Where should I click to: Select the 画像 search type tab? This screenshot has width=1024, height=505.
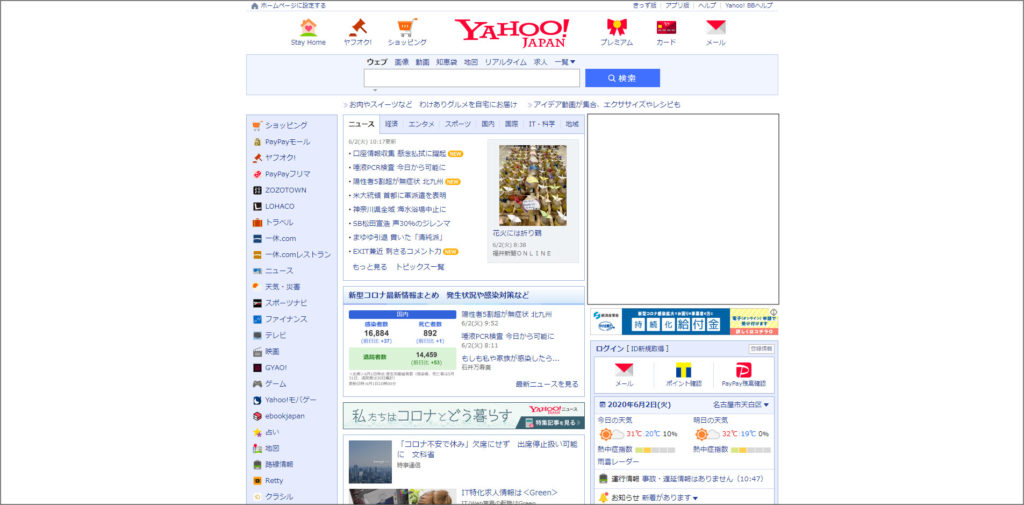(x=401, y=62)
